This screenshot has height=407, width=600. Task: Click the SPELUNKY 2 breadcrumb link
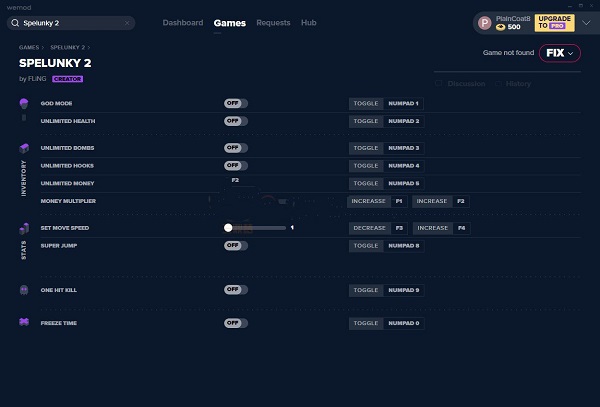67,47
